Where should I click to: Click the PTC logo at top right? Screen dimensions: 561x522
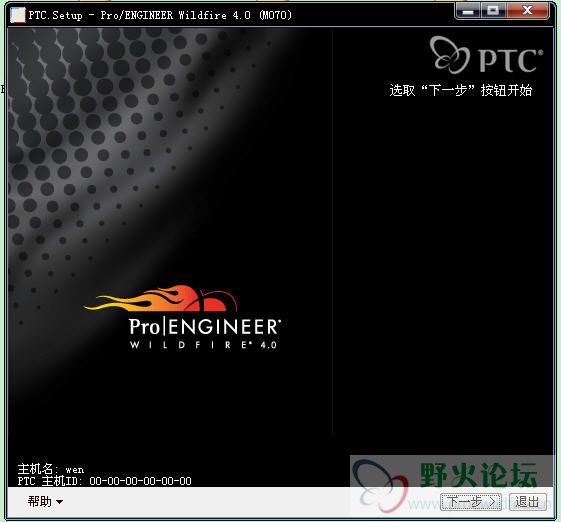(x=486, y=55)
